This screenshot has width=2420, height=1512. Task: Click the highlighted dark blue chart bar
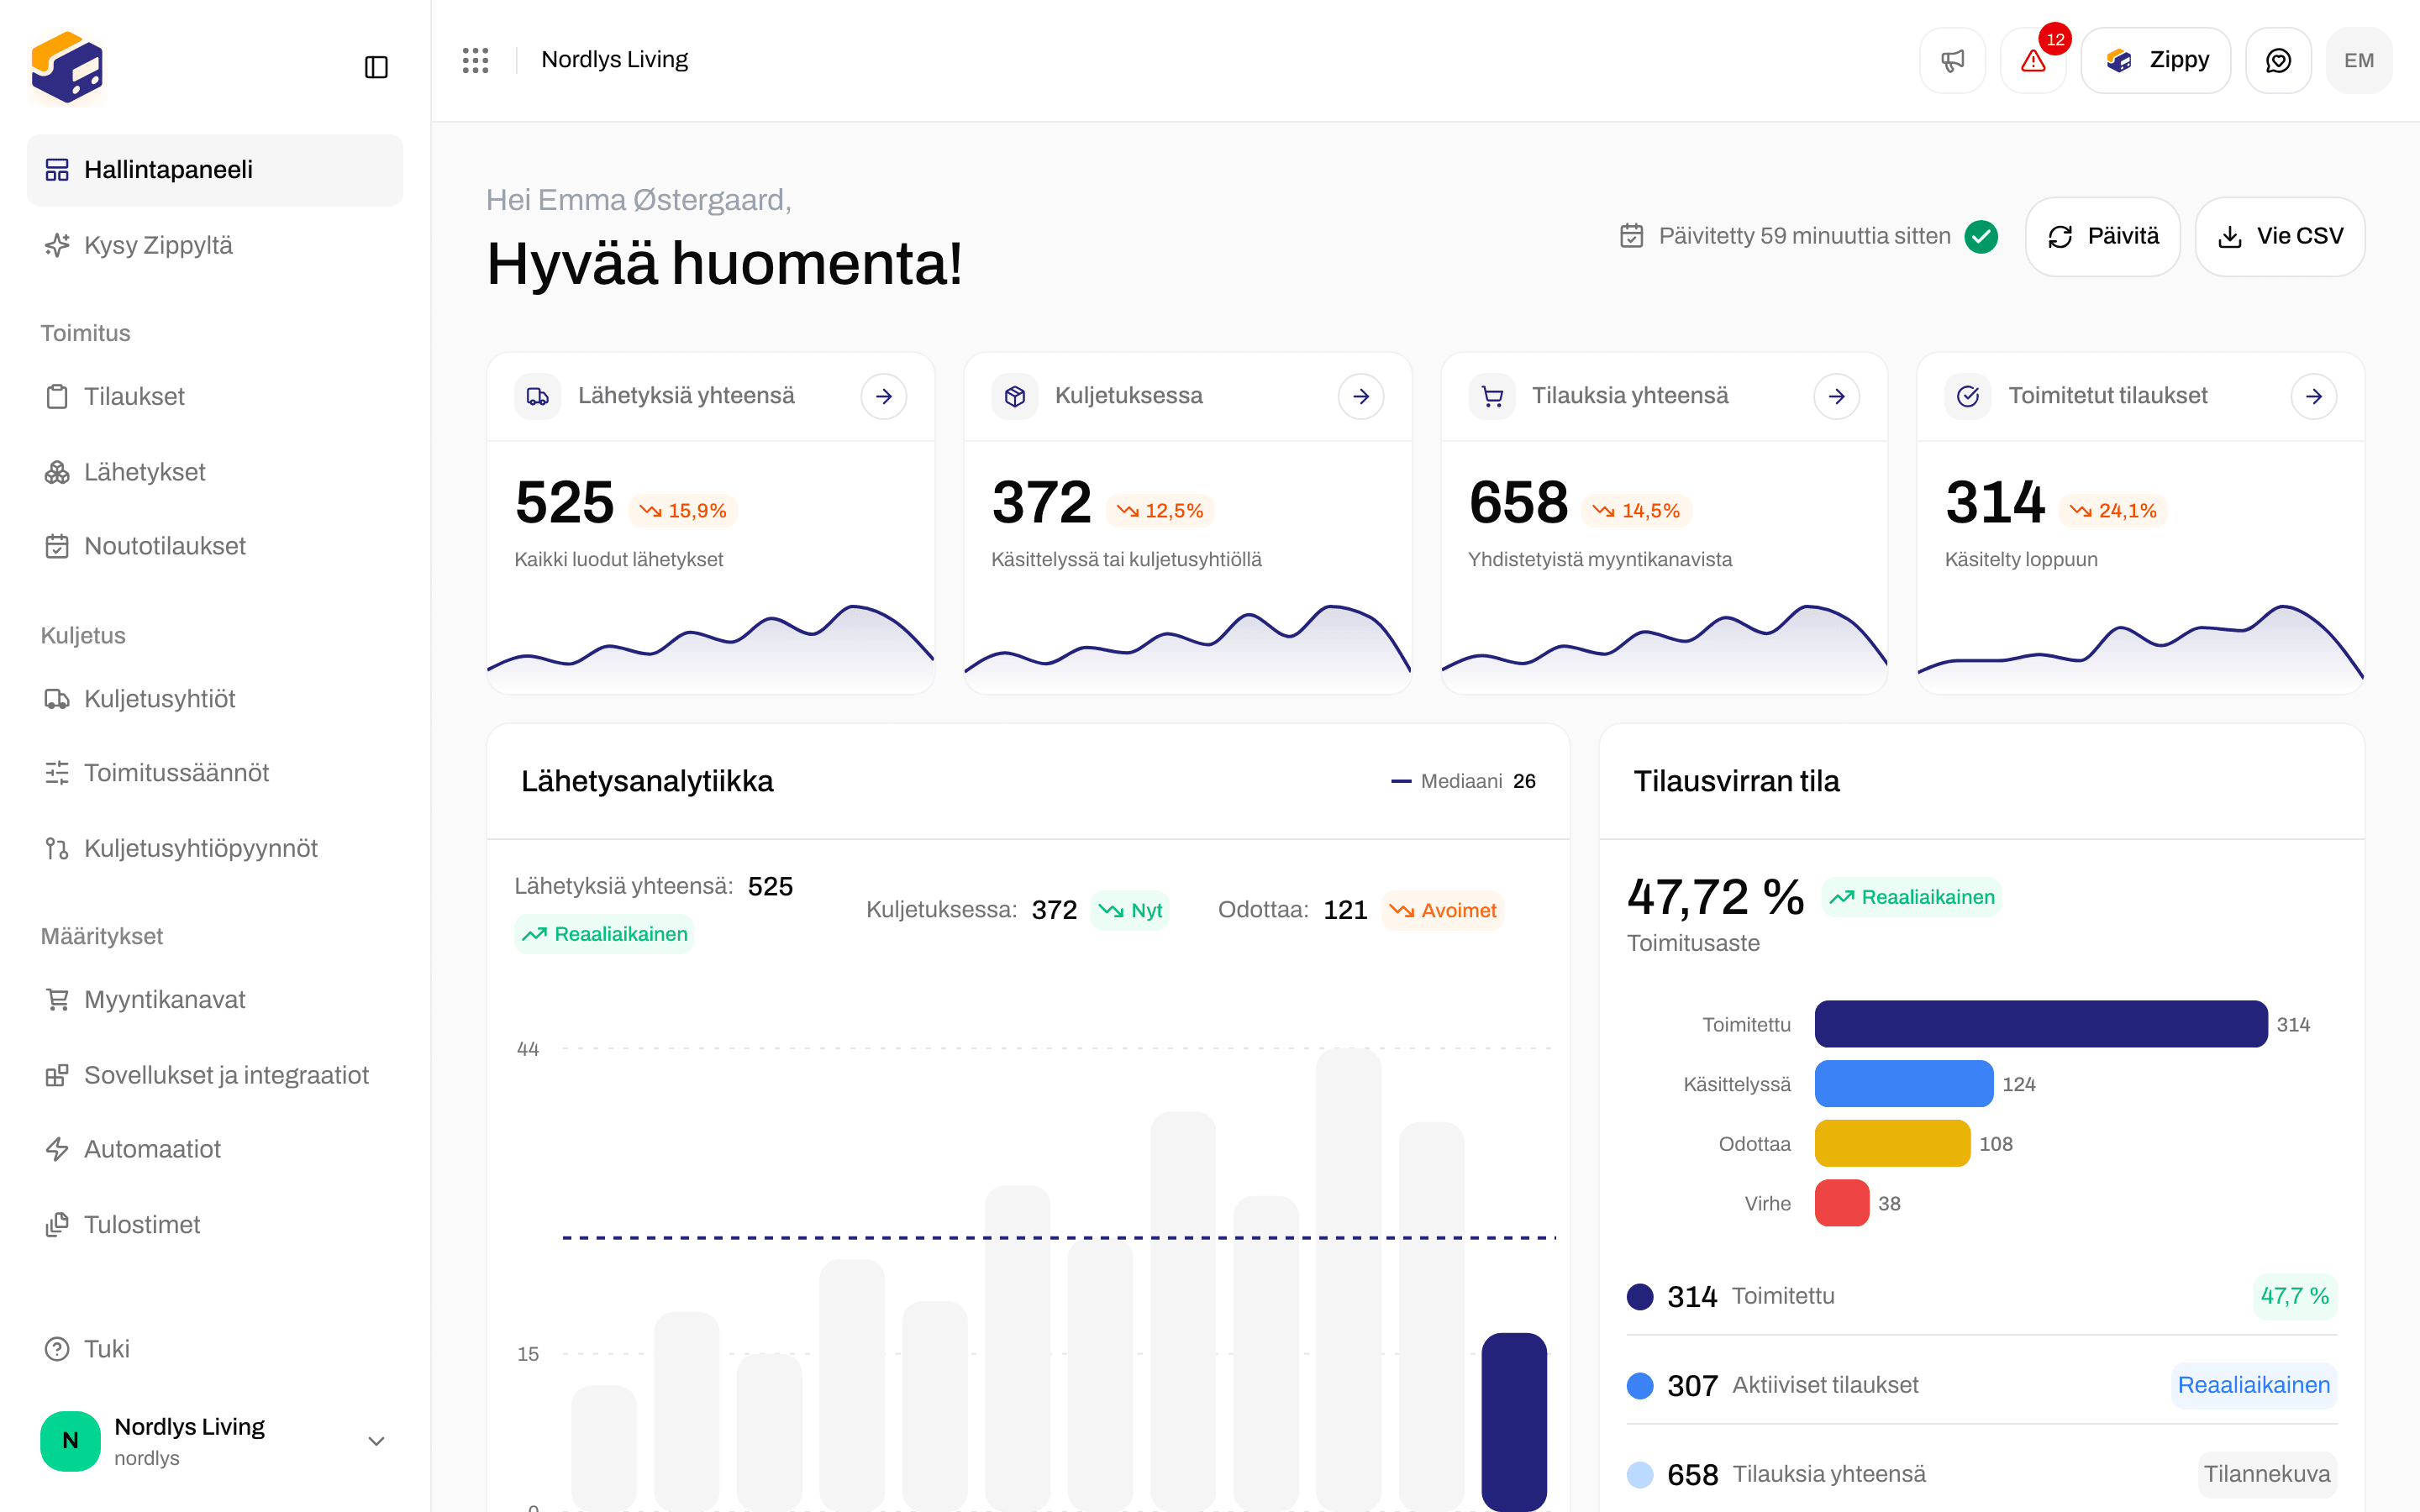1514,1422
